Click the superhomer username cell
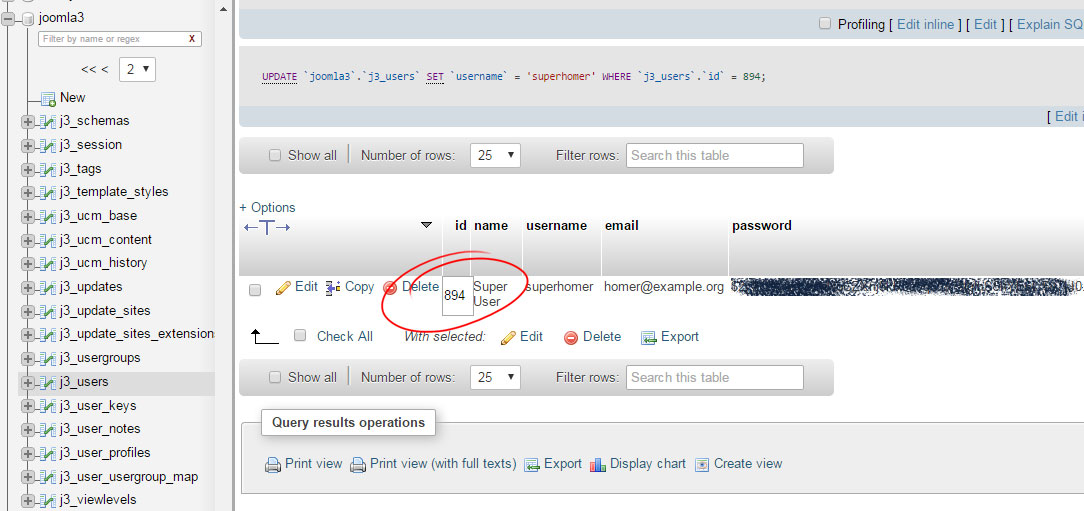The width and height of the screenshot is (1084, 511). tap(559, 287)
